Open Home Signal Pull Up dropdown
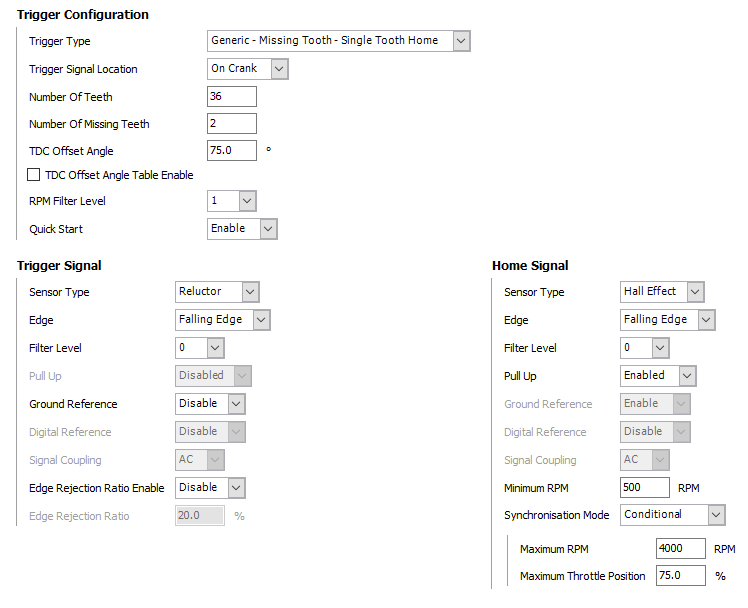Image resolution: width=748 pixels, height=608 pixels. tap(658, 376)
